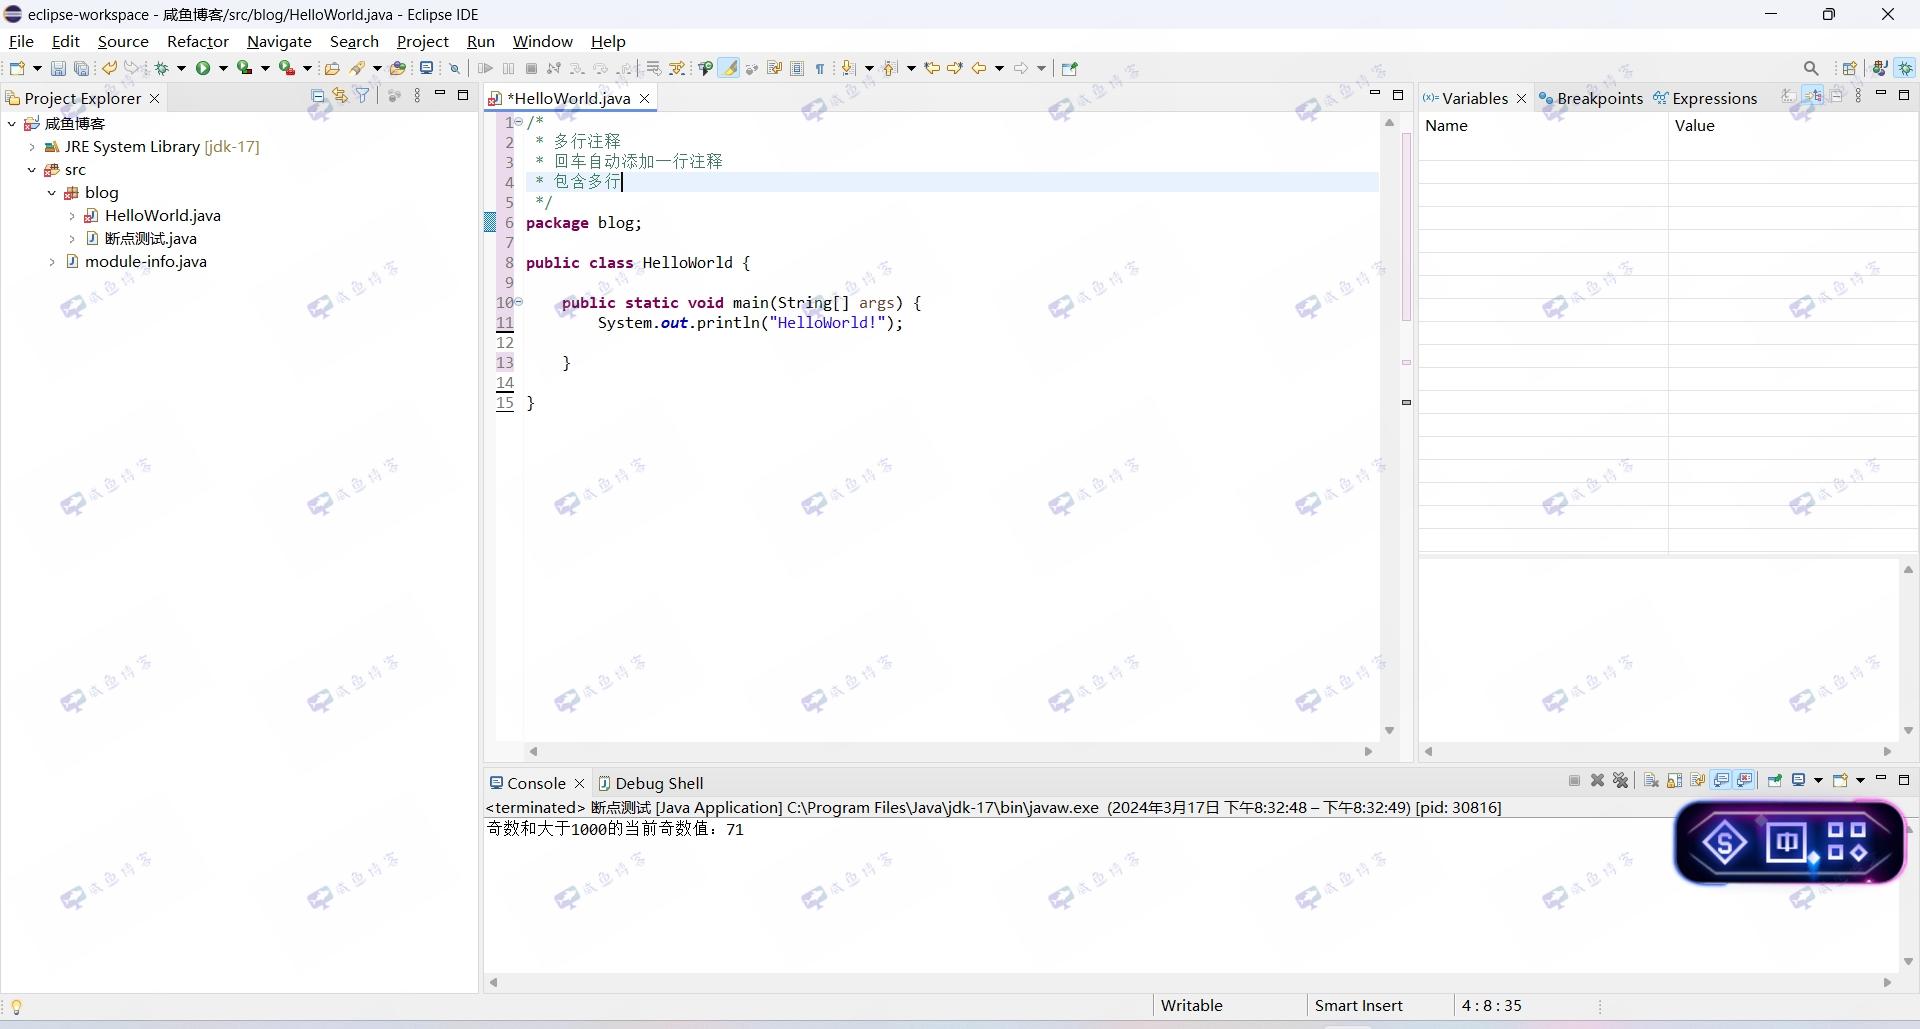Jump to Next Annotation icon

tap(848, 68)
